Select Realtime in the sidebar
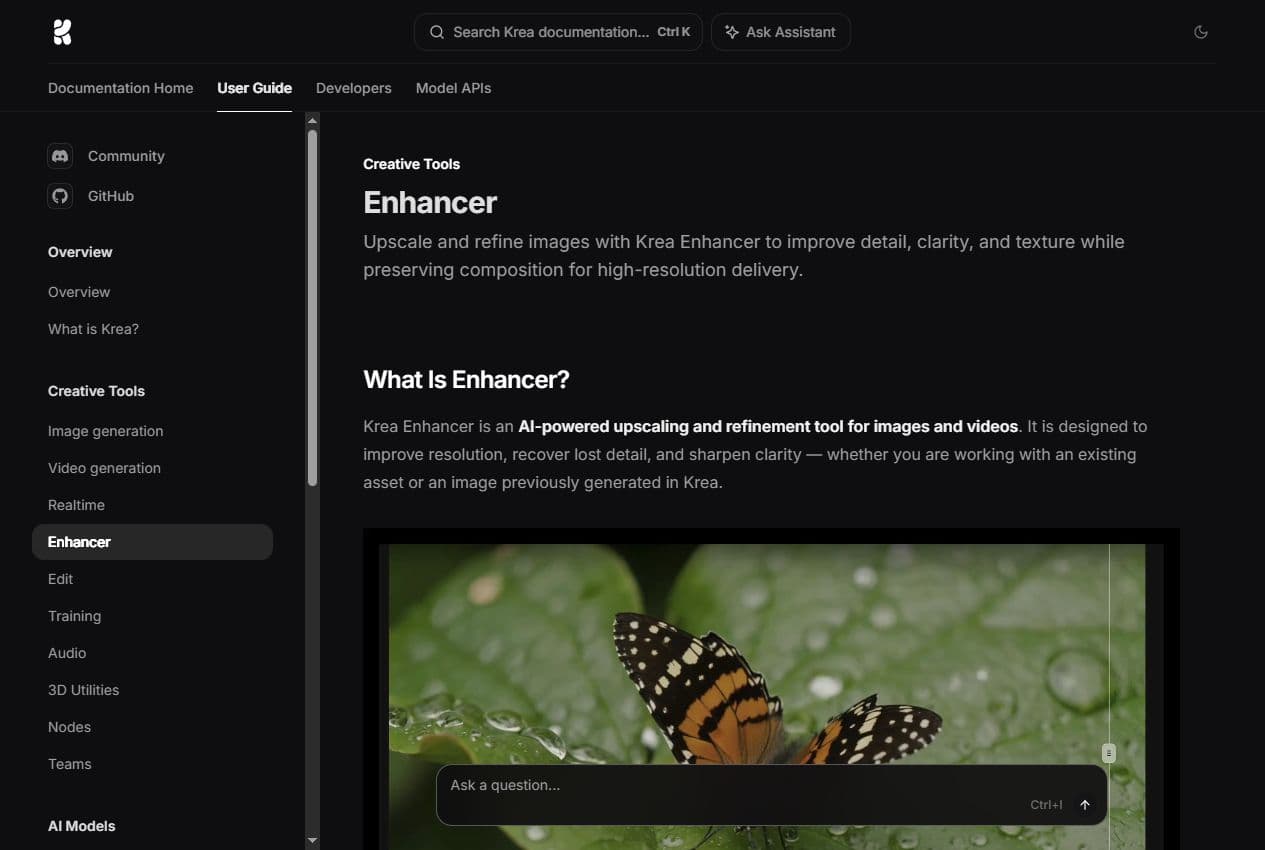 pyautogui.click(x=76, y=505)
